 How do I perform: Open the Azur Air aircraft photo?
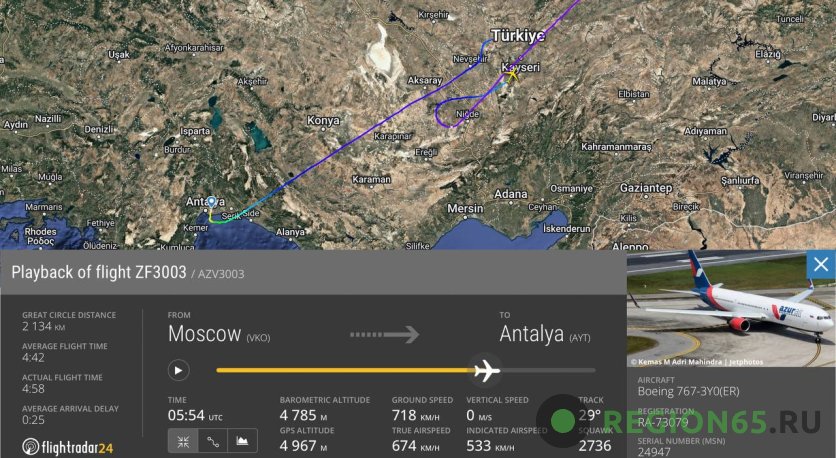[x=731, y=309]
